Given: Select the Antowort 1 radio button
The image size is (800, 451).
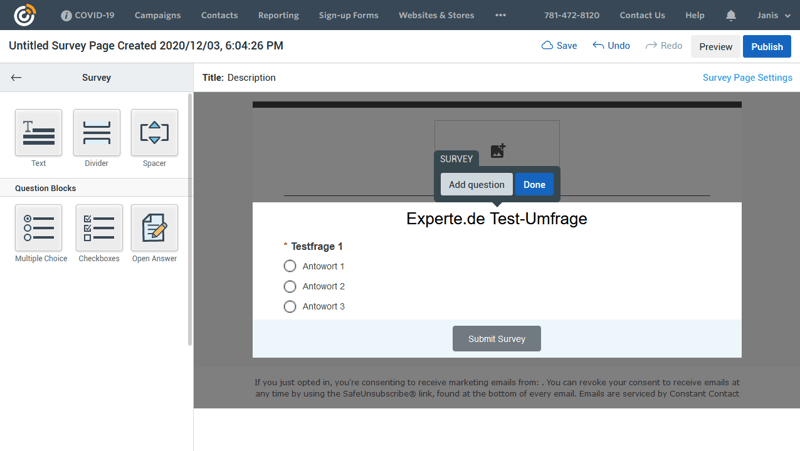Looking at the screenshot, I should click(x=290, y=266).
